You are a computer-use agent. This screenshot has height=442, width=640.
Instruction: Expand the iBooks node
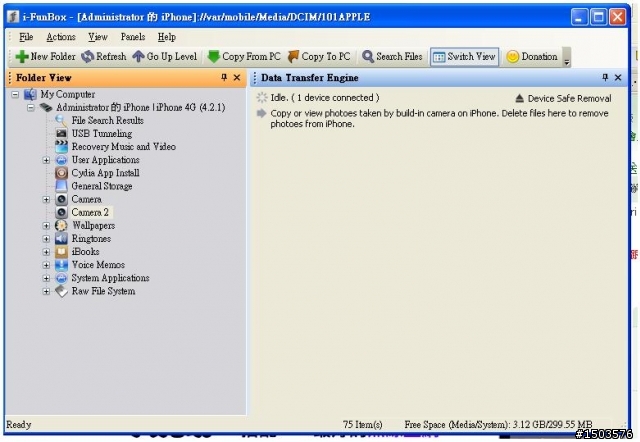[46, 252]
